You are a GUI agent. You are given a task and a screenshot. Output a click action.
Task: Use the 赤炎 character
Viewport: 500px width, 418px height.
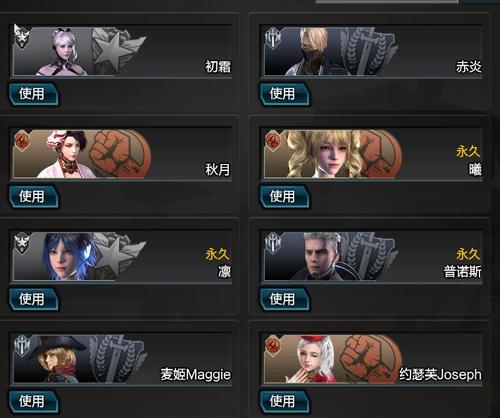tap(284, 94)
